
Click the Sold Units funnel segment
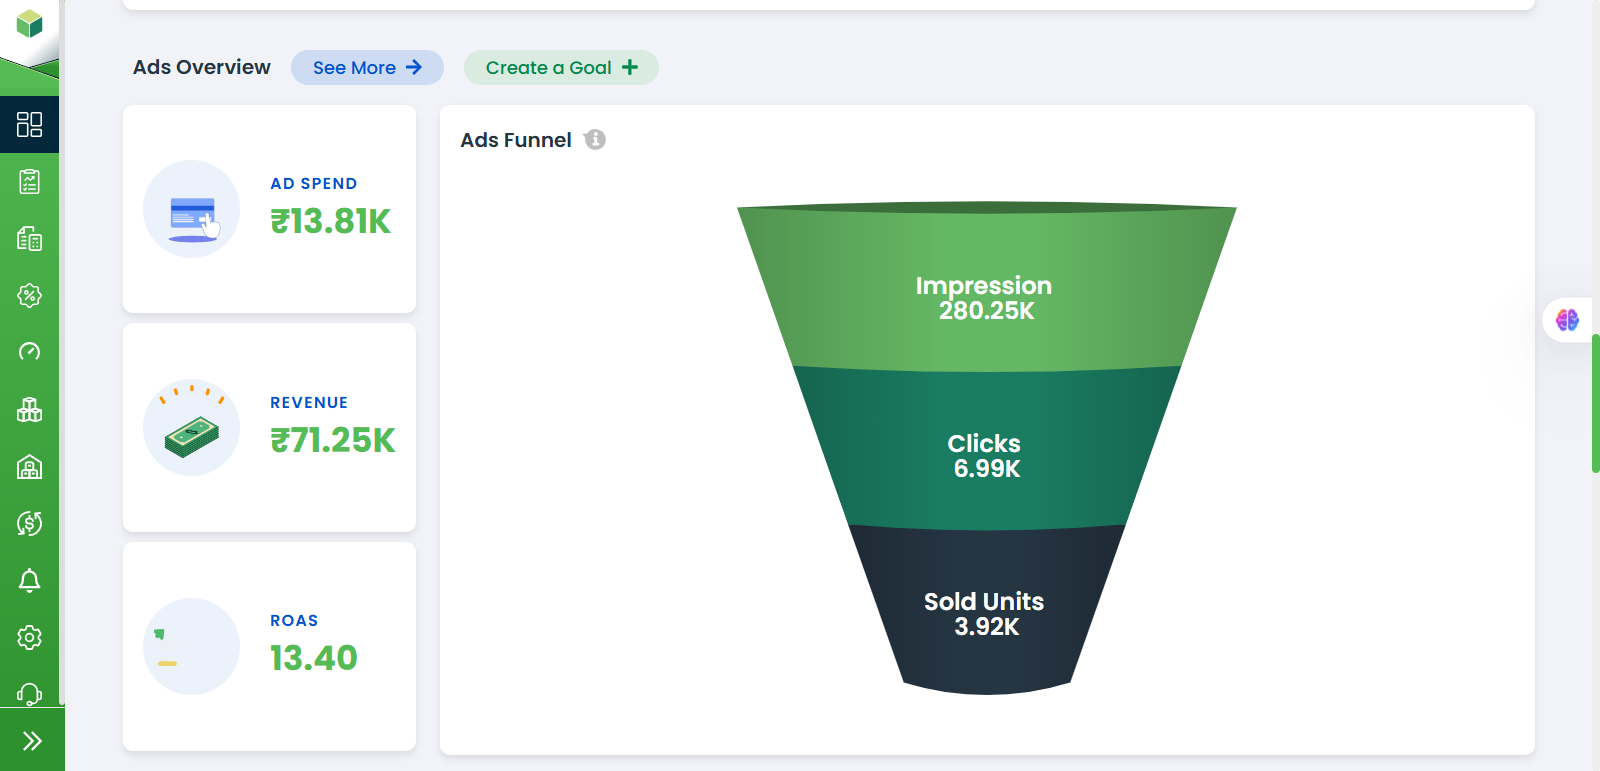point(985,613)
